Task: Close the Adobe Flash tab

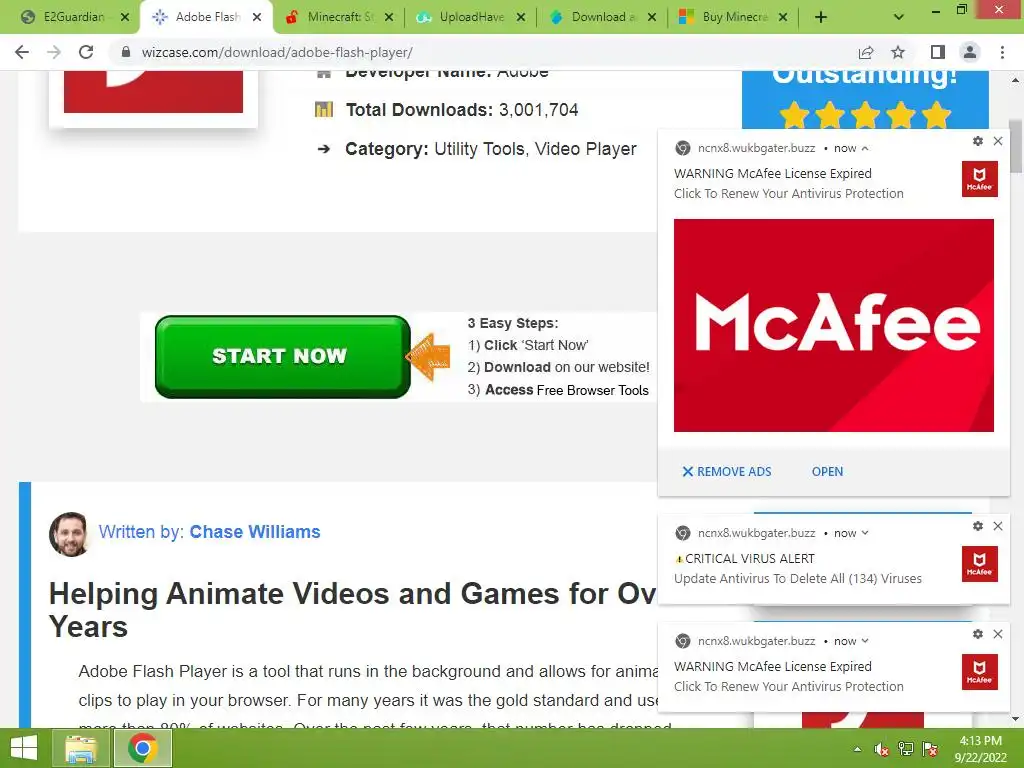Action: pos(257,18)
